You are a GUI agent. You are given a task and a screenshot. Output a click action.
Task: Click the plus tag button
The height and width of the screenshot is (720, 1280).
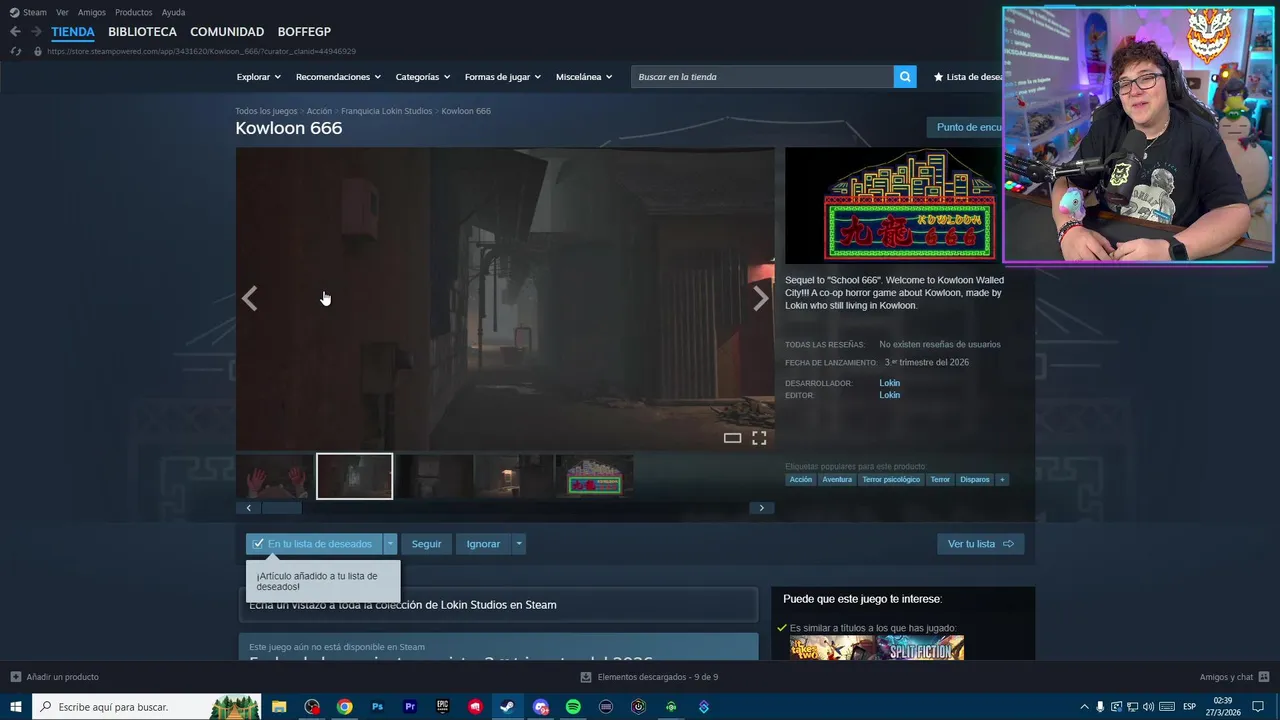[x=1002, y=480]
